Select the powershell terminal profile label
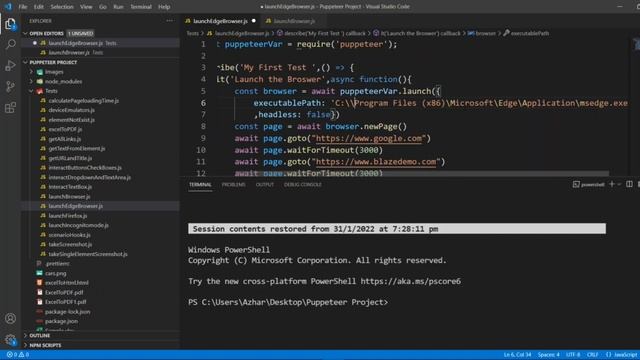 [589, 184]
